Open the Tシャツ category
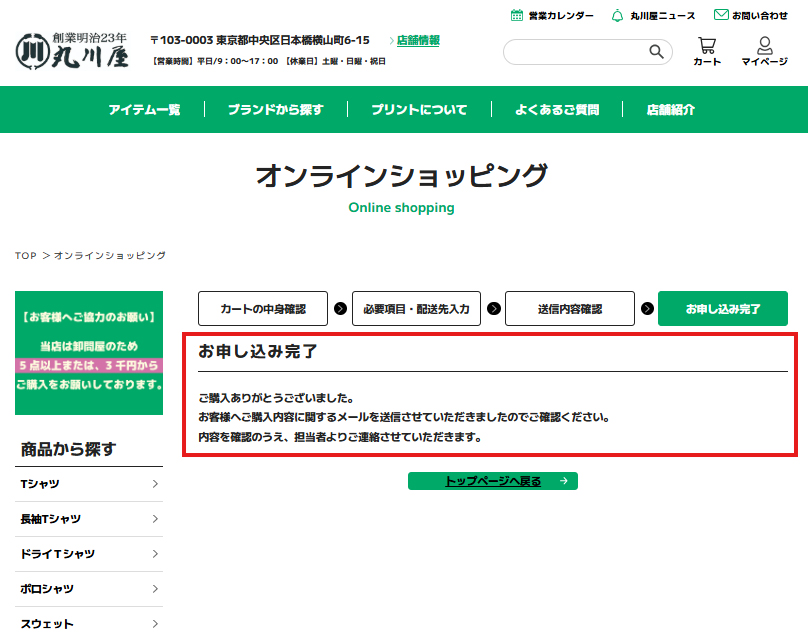Screen dimensions: 808x639 point(40,484)
